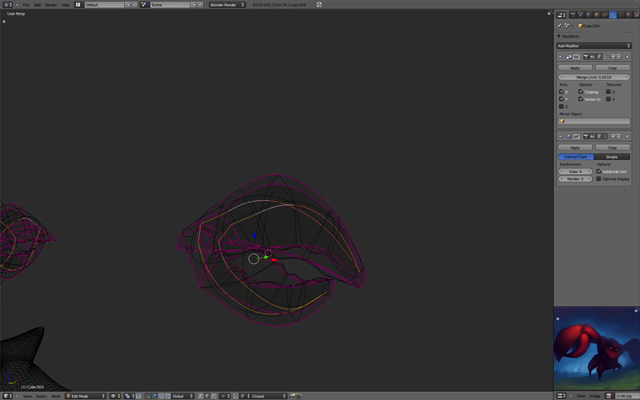Screen dimensions: 640x400
Task: Select the Simple subdivision type
Action: pos(613,157)
